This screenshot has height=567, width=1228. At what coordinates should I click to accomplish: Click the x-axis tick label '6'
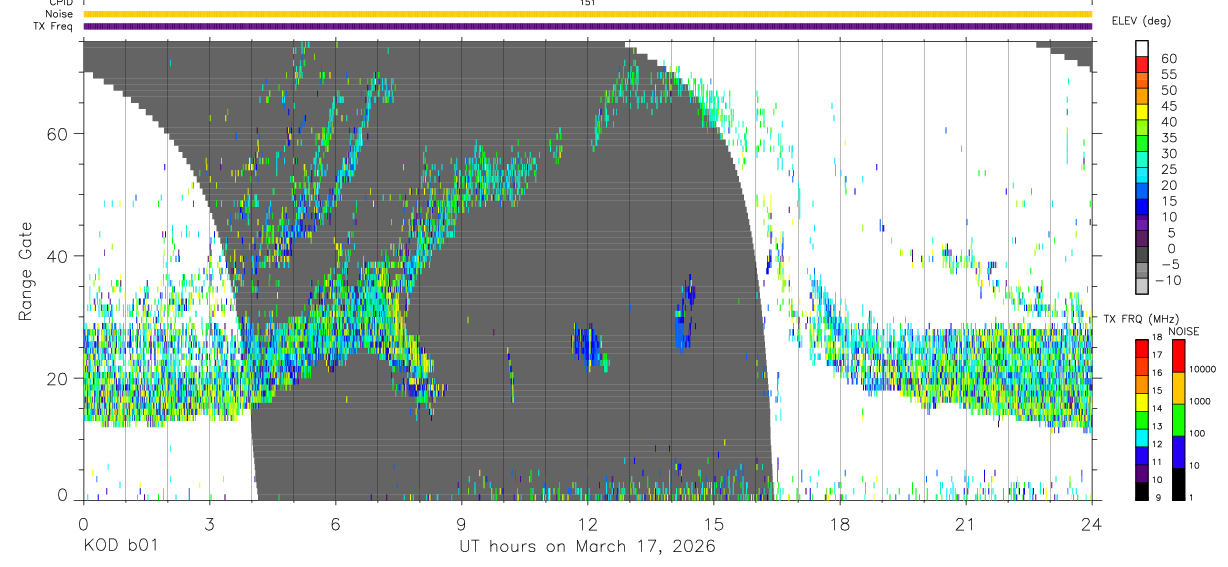[x=335, y=524]
